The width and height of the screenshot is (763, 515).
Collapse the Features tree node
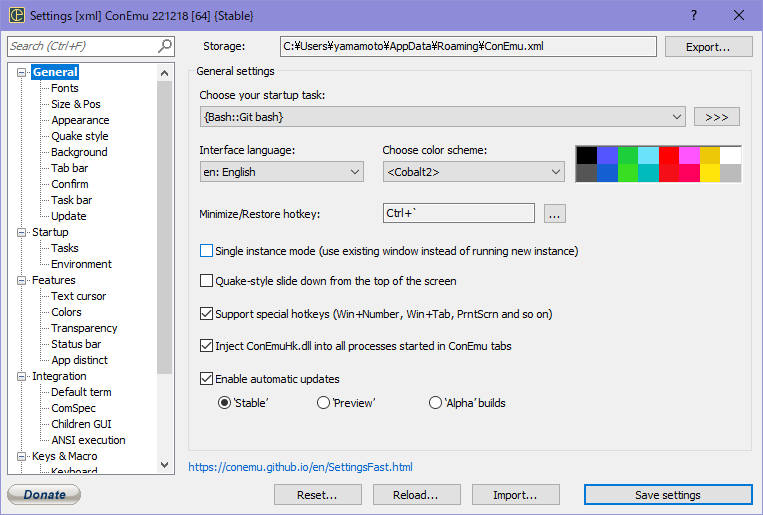(21, 280)
